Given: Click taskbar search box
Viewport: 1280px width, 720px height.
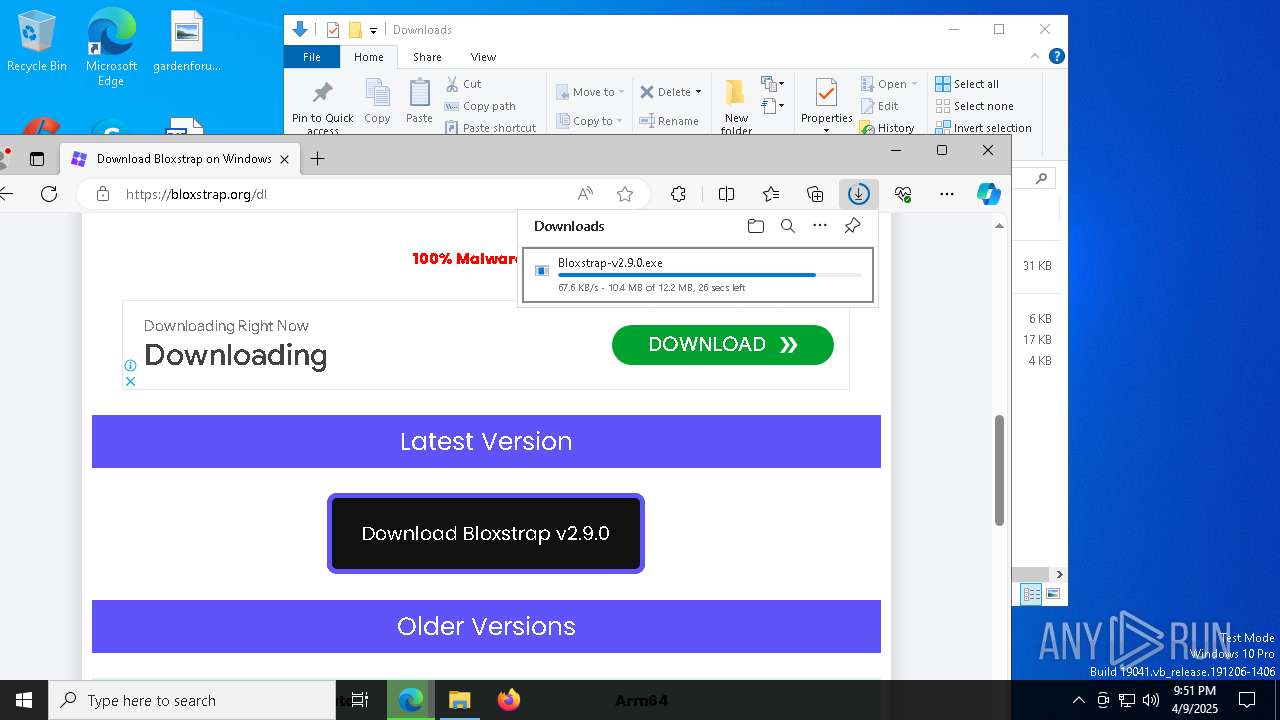Looking at the screenshot, I should click(x=192, y=700).
